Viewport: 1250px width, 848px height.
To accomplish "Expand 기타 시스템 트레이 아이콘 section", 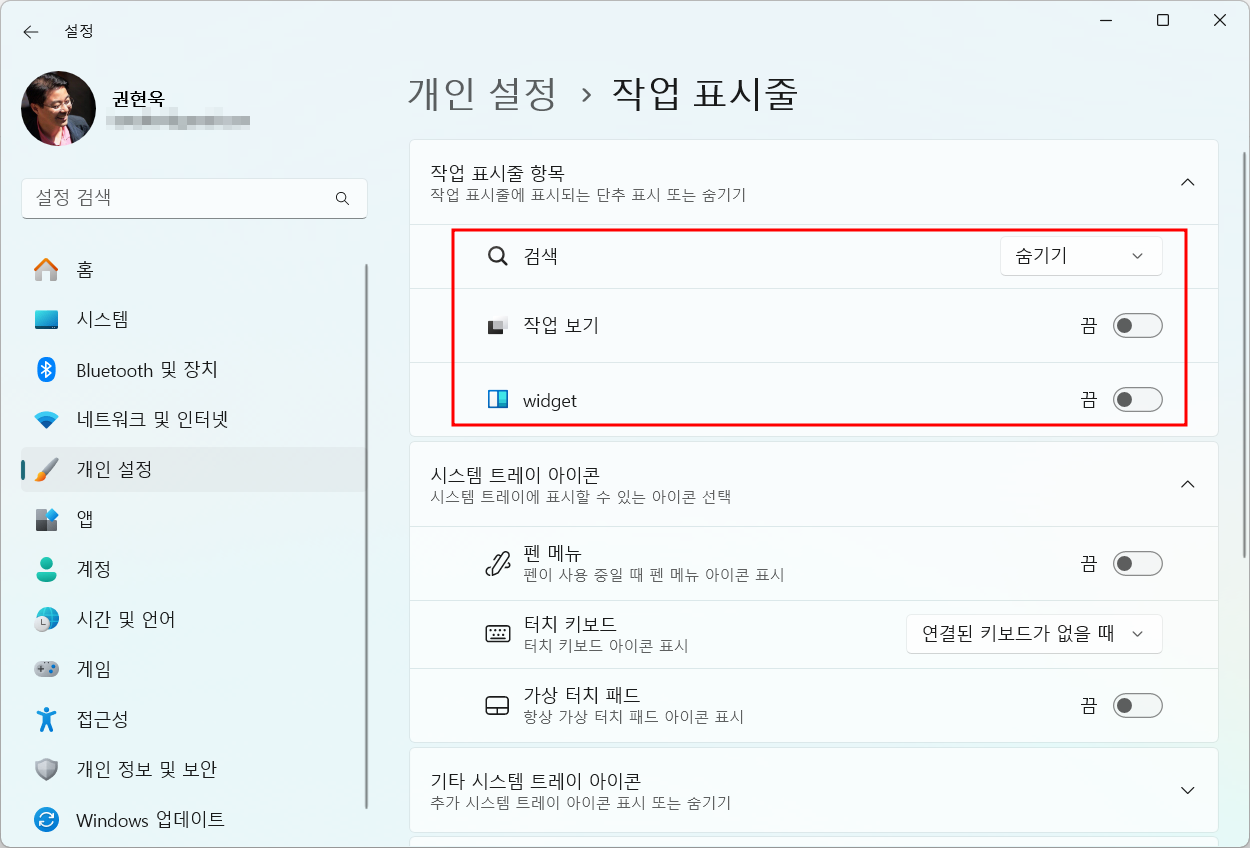I will [x=1187, y=790].
